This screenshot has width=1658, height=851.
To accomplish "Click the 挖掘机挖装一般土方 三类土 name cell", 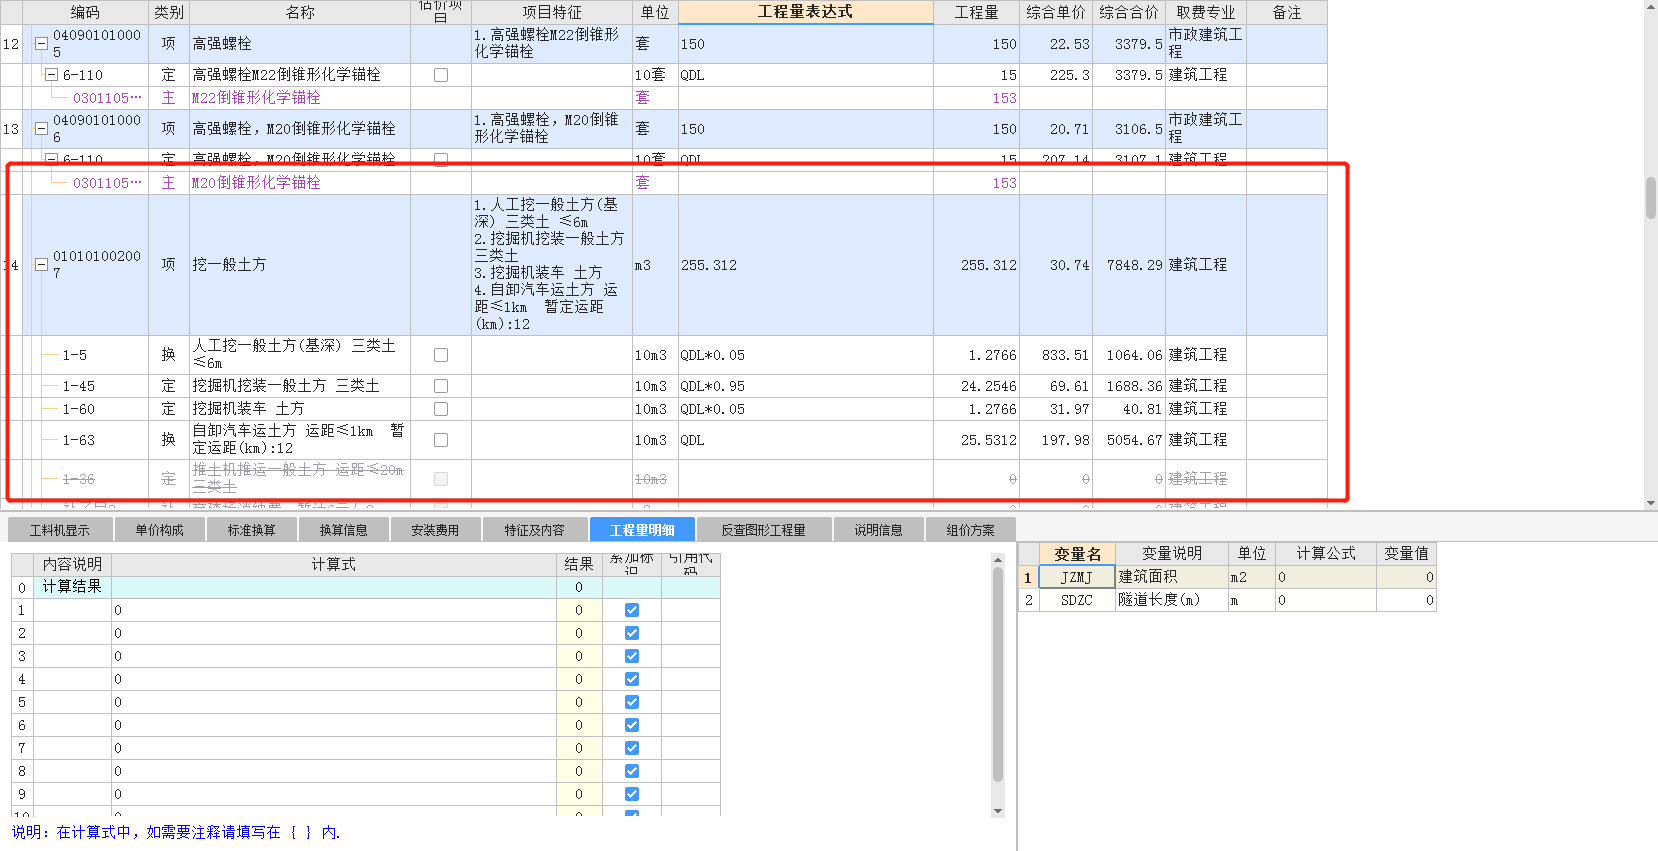I will pyautogui.click(x=300, y=386).
